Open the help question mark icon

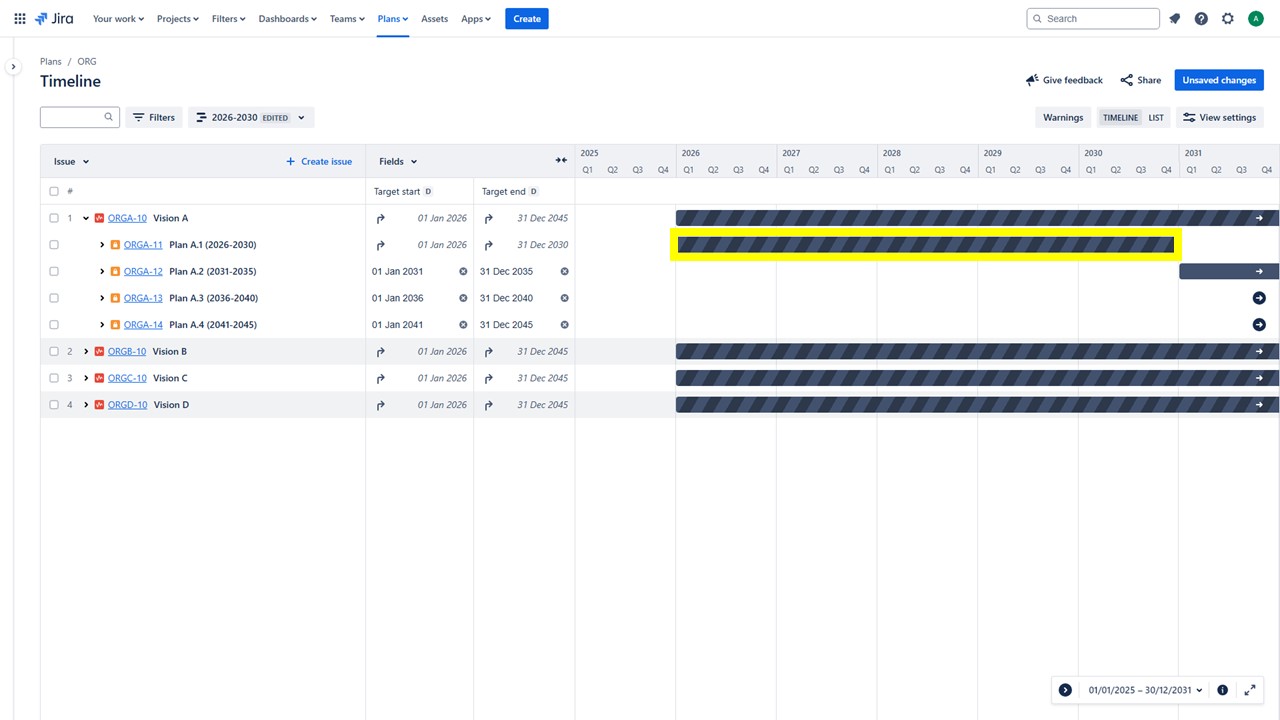[x=1201, y=18]
